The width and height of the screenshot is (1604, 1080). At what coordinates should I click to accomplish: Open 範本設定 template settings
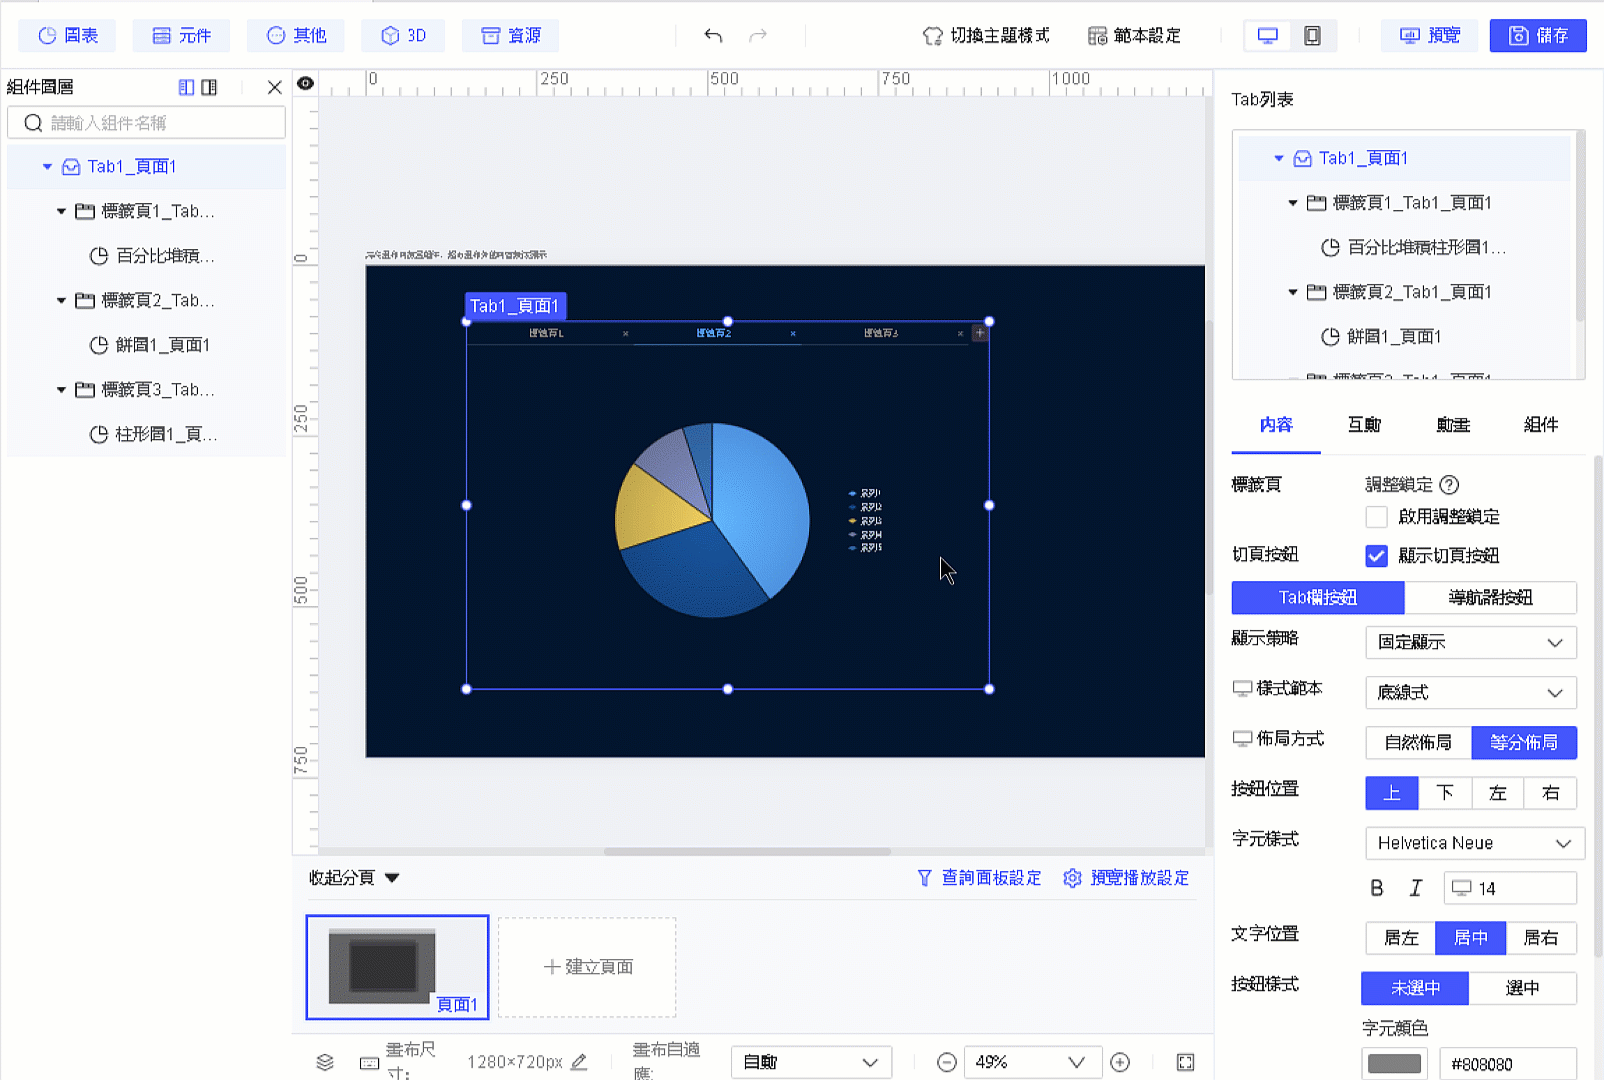[x=1134, y=36]
